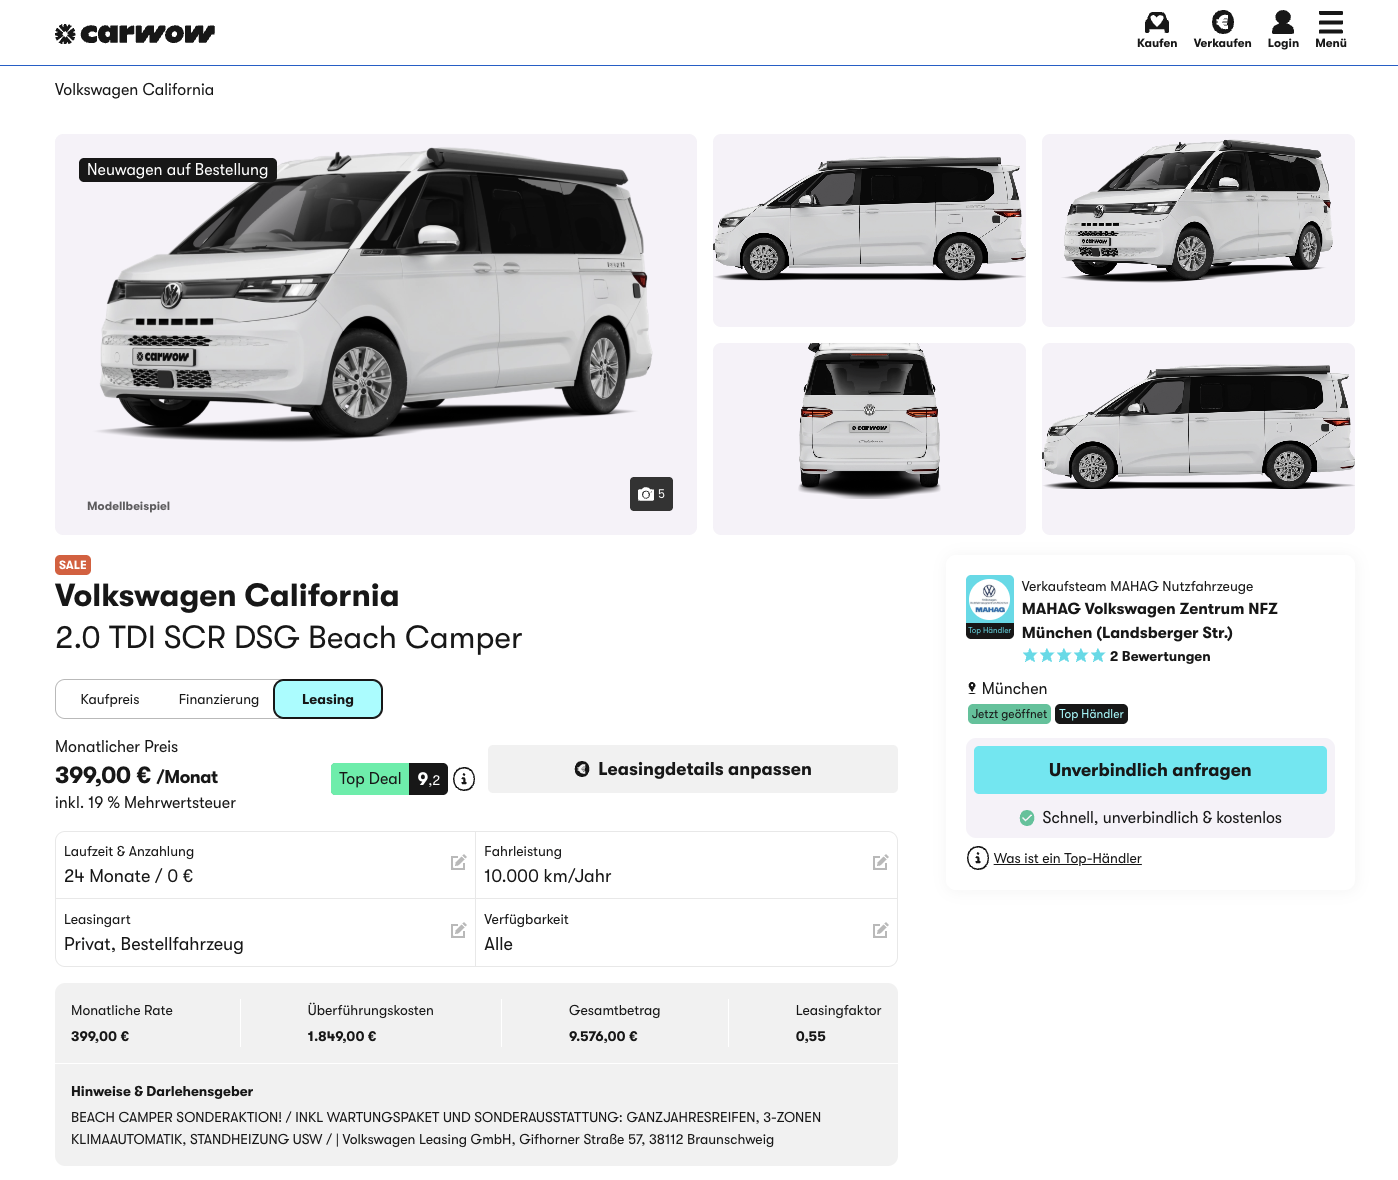Click the info icon beside Top-Händler link
The height and width of the screenshot is (1180, 1398).
point(978,858)
